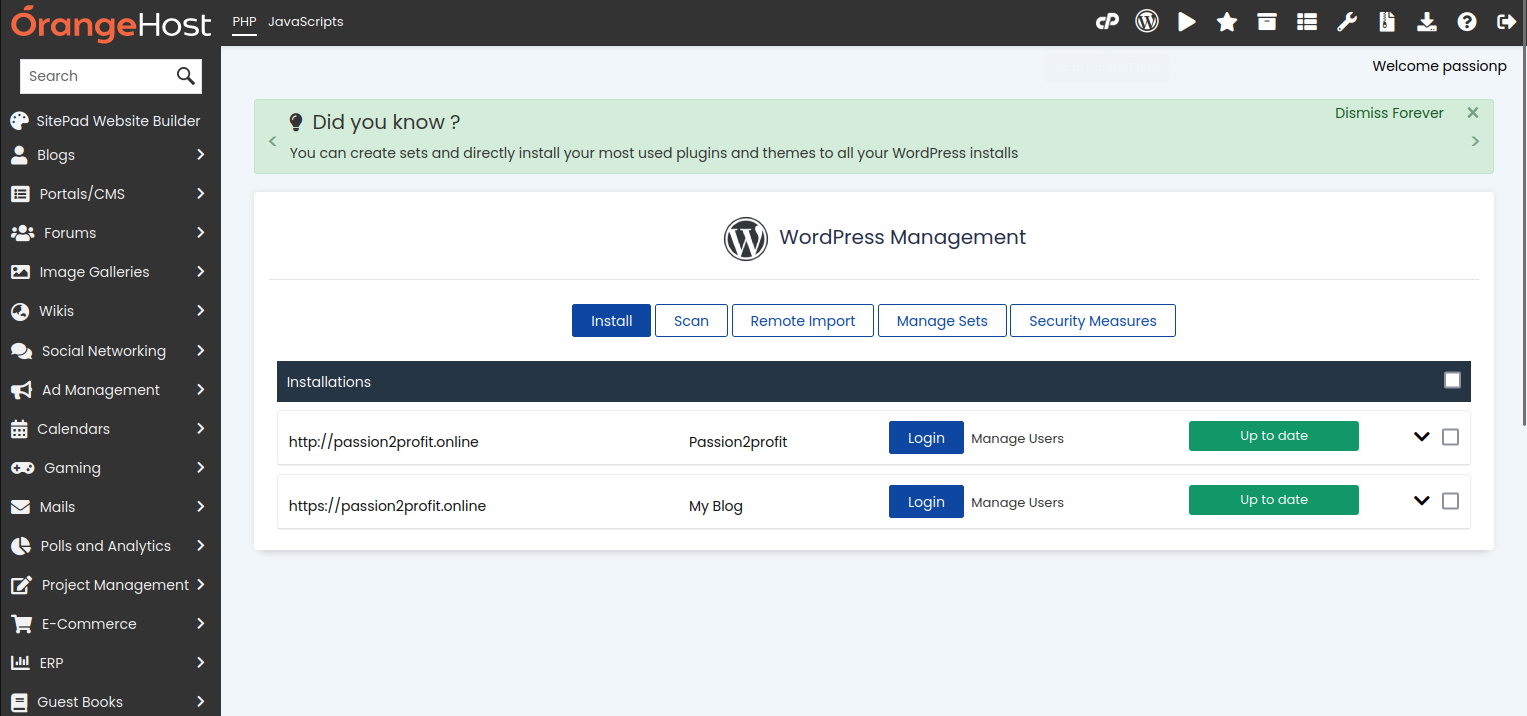Click the logout arrow icon

[x=1506, y=22]
